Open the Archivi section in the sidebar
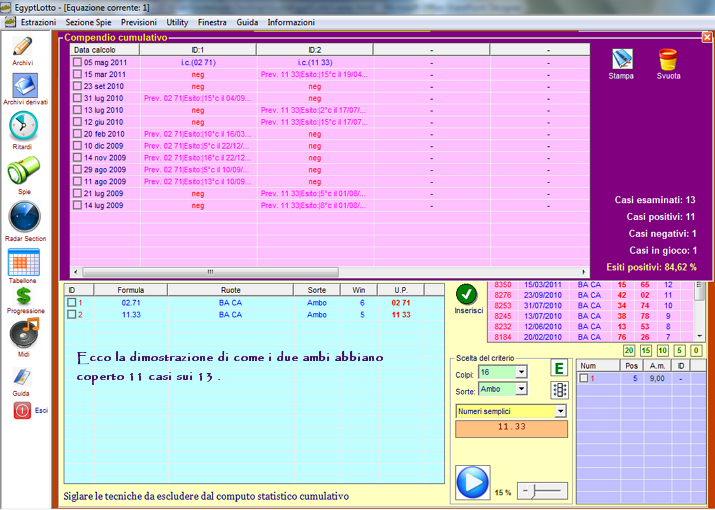Viewport: 715px width, 510px height. coord(22,49)
